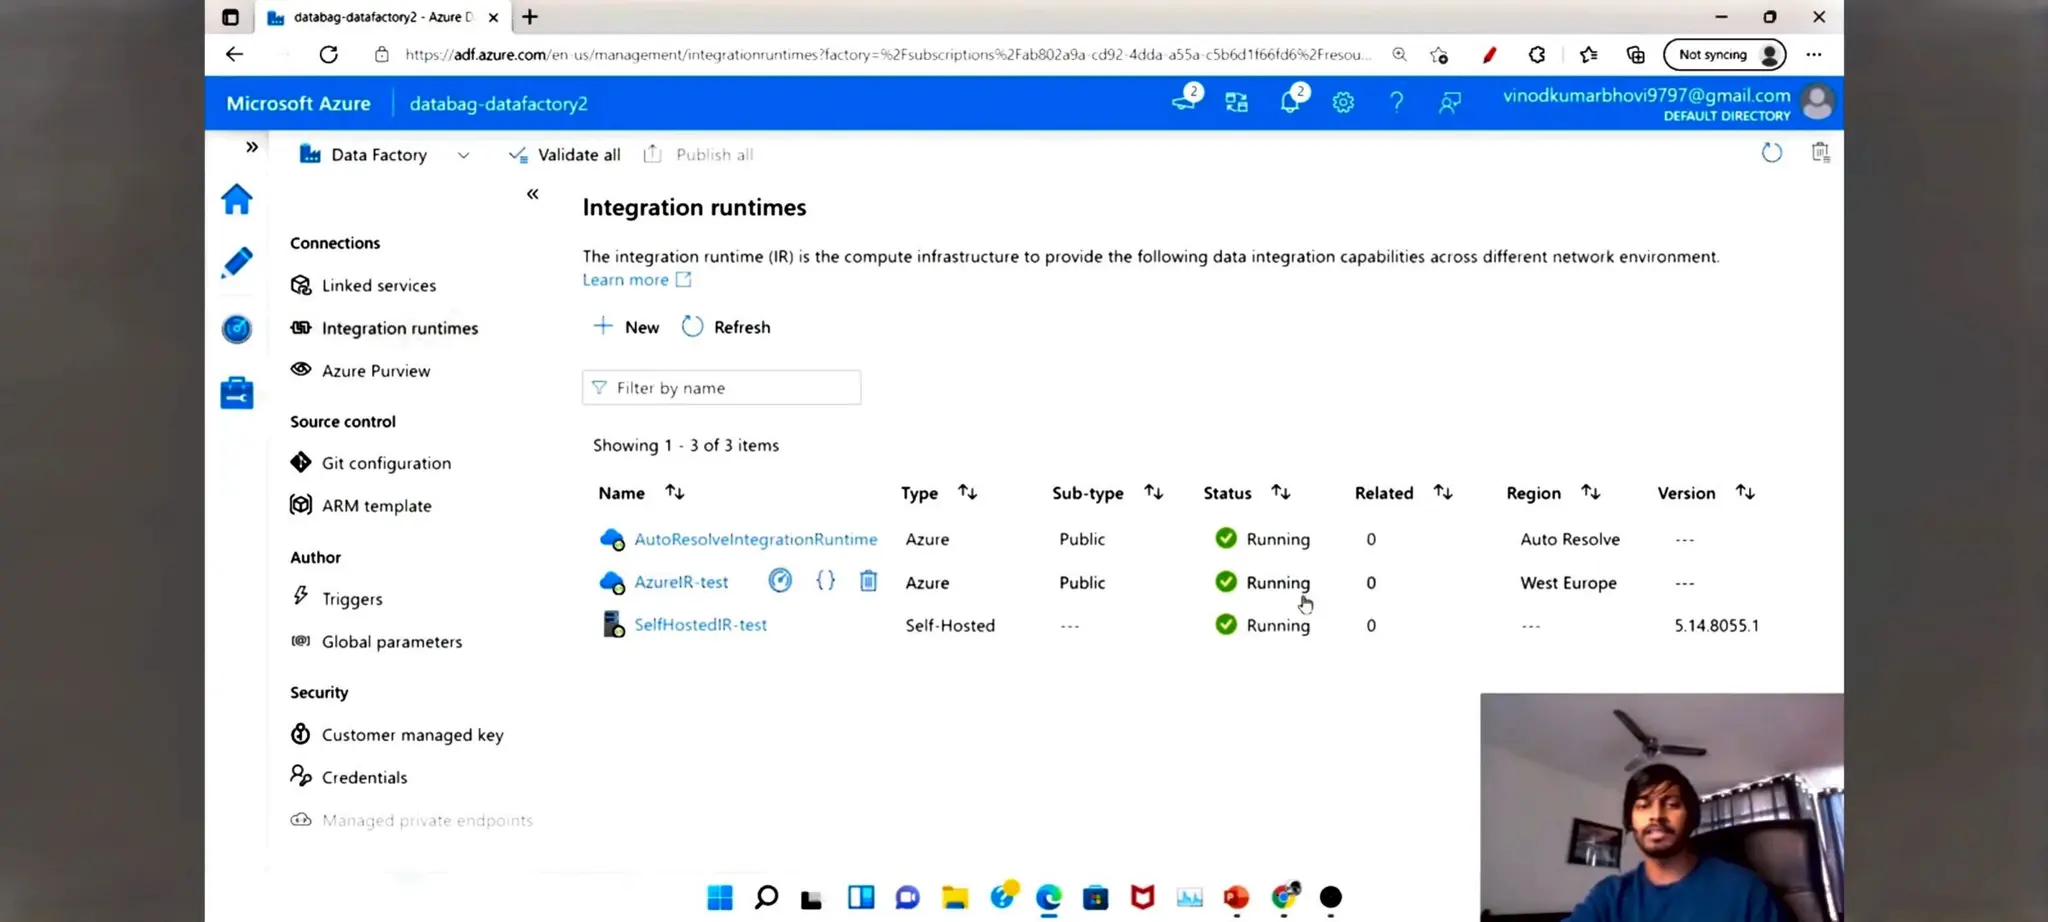2048x922 pixels.
Task: Discard all changes trash icon
Action: (x=1820, y=152)
